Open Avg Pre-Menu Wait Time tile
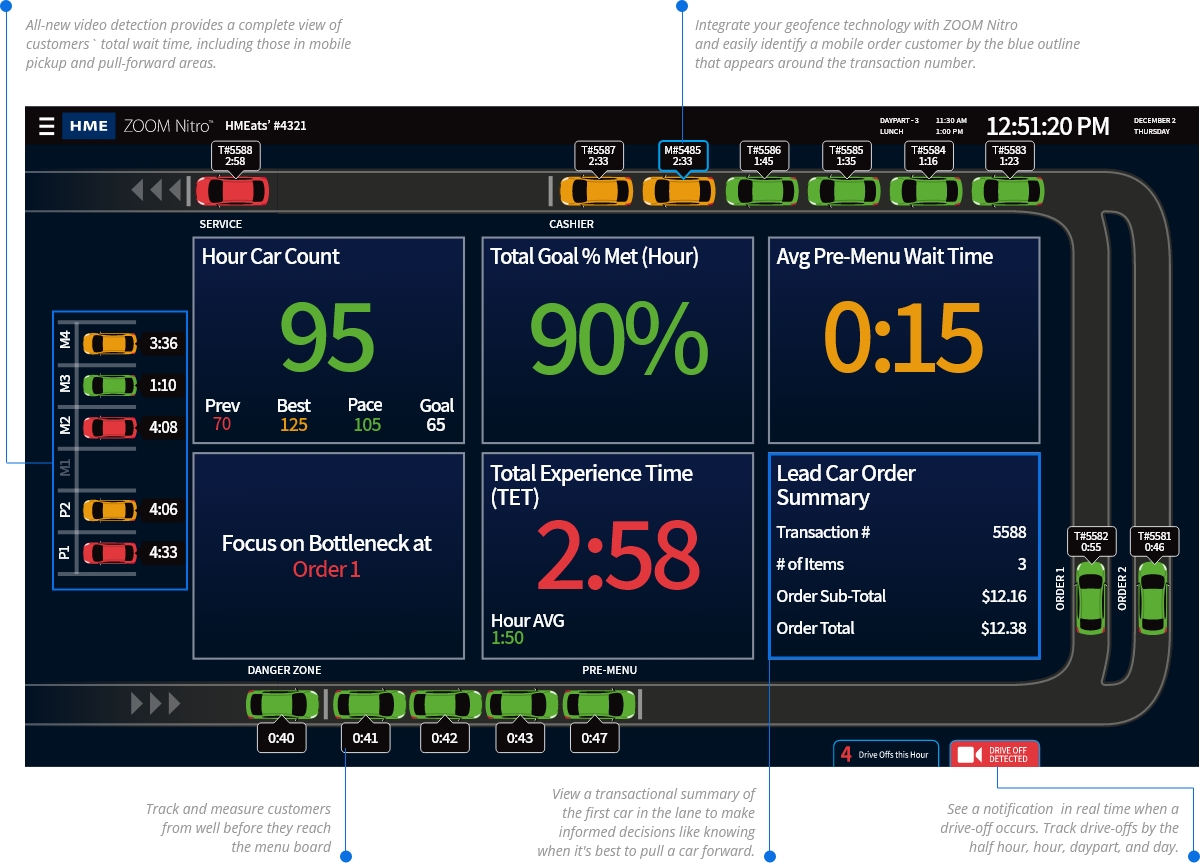The image size is (1200, 863). point(904,340)
